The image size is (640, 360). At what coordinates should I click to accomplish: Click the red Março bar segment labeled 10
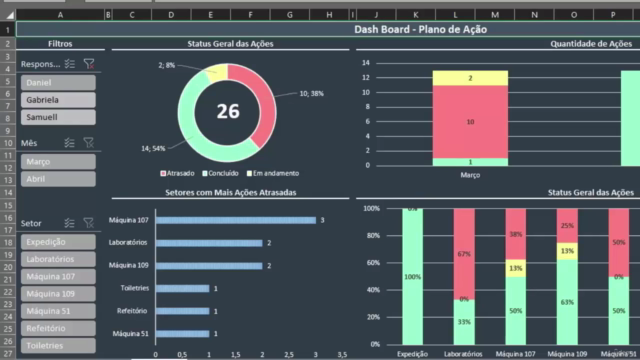point(470,122)
